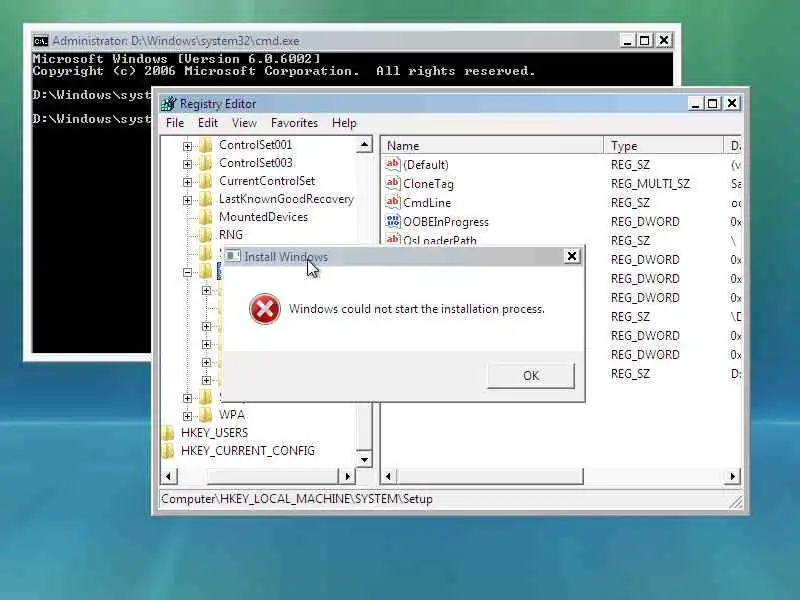
Task: Open the Favorites menu in Registry Editor
Action: [x=294, y=123]
